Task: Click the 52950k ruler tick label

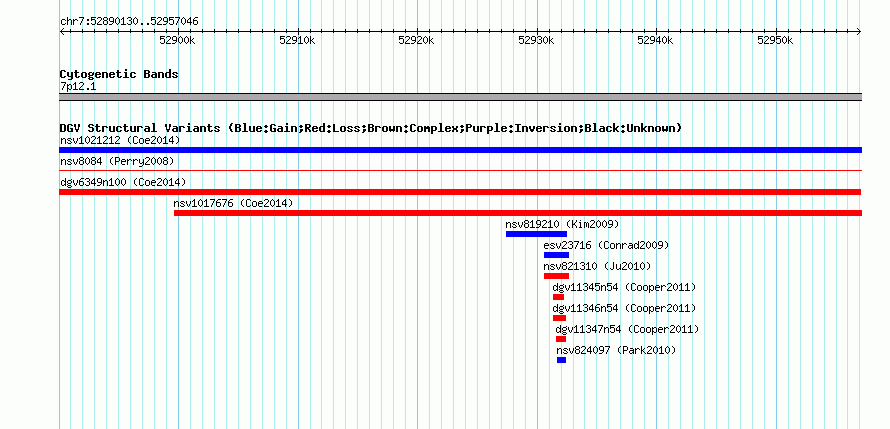Action: coord(775,40)
